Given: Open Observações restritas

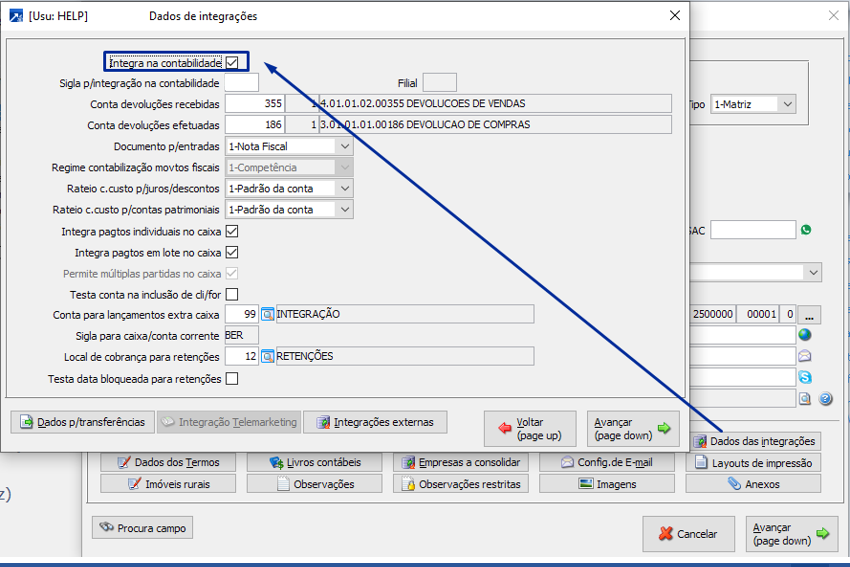Looking at the screenshot, I should (461, 484).
